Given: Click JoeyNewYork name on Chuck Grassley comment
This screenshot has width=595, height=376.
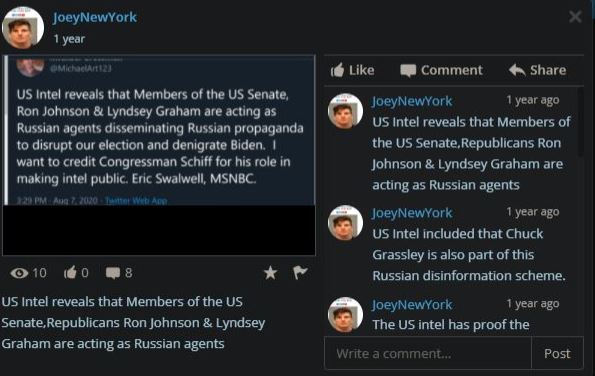Looking at the screenshot, I should 412,213.
